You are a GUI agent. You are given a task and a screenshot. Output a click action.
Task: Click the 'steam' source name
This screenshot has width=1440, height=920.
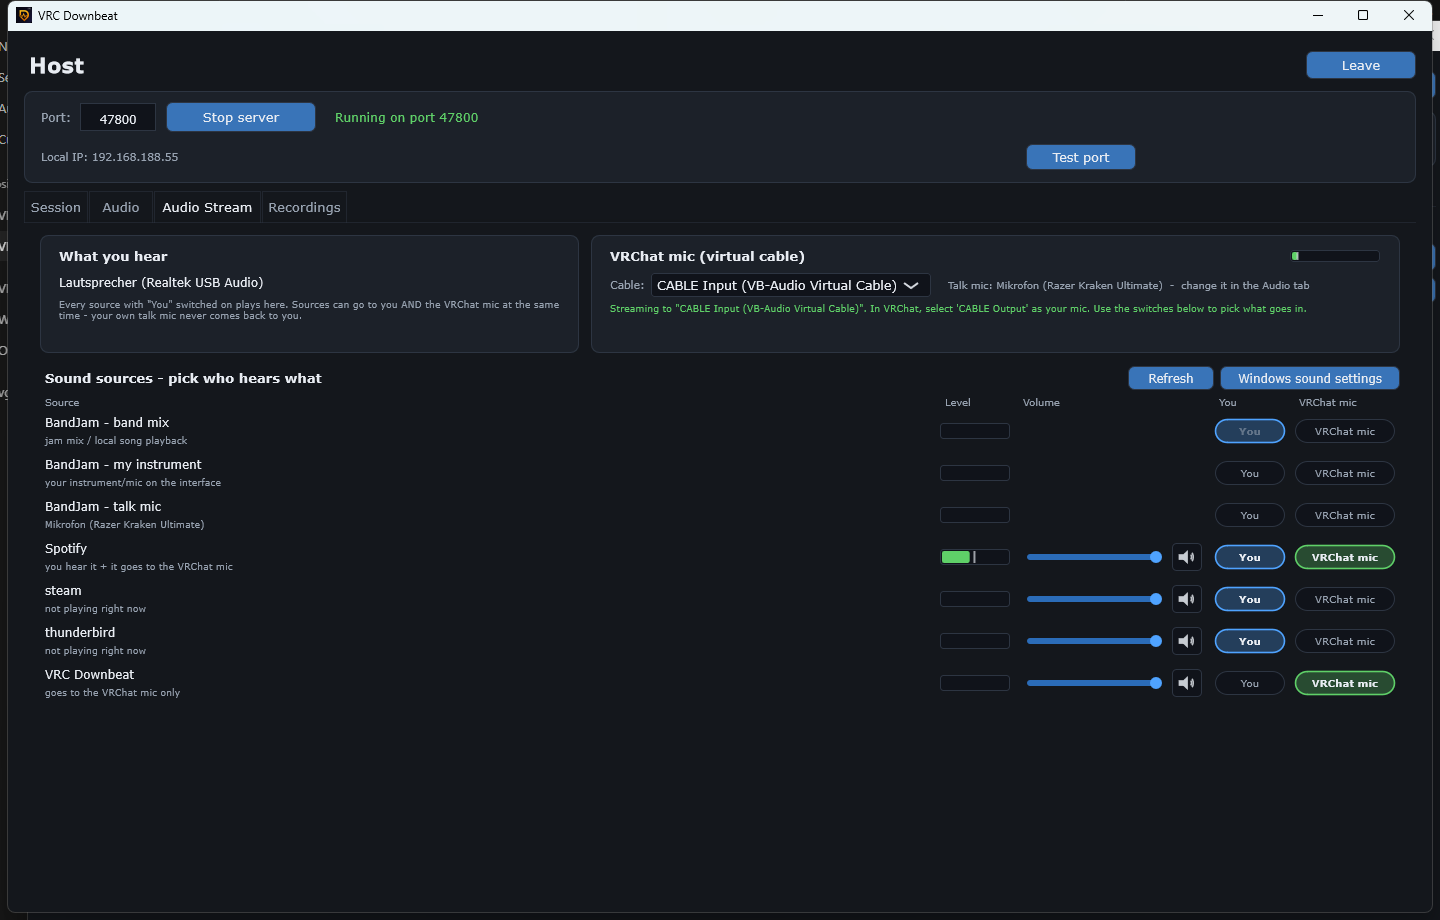pos(63,591)
